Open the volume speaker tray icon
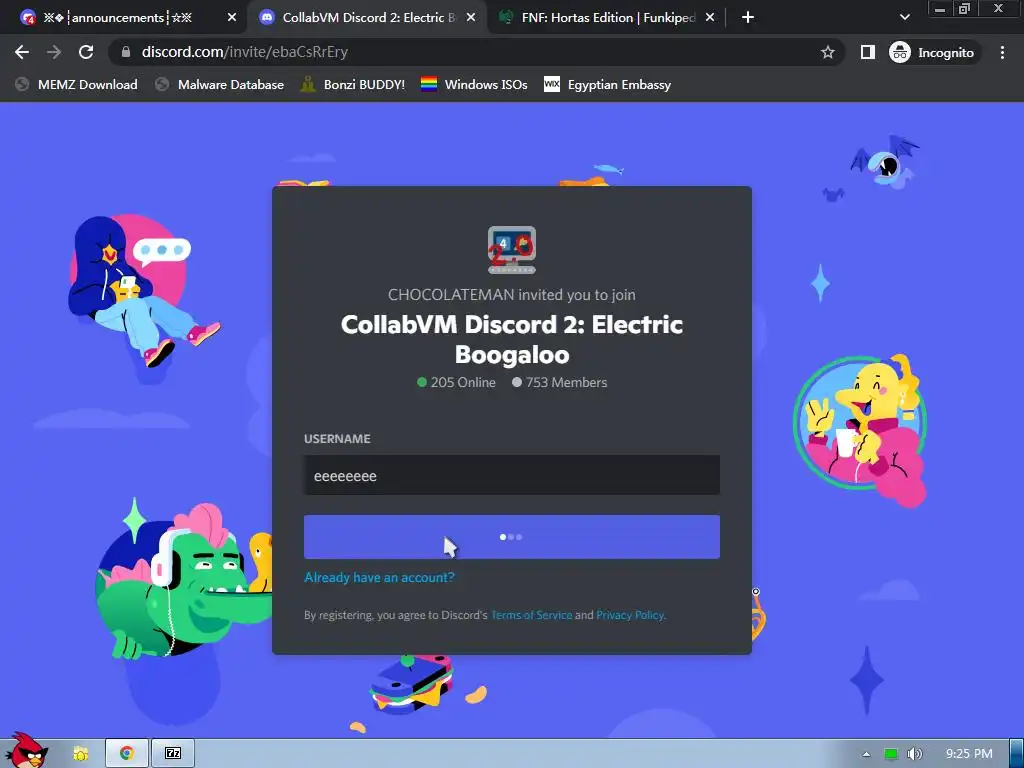Viewport: 1024px width, 768px height. [914, 754]
